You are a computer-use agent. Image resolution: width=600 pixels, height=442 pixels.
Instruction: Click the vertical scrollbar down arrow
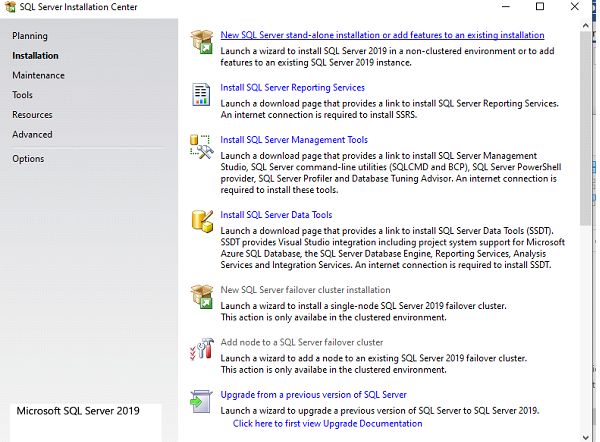[x=586, y=435]
